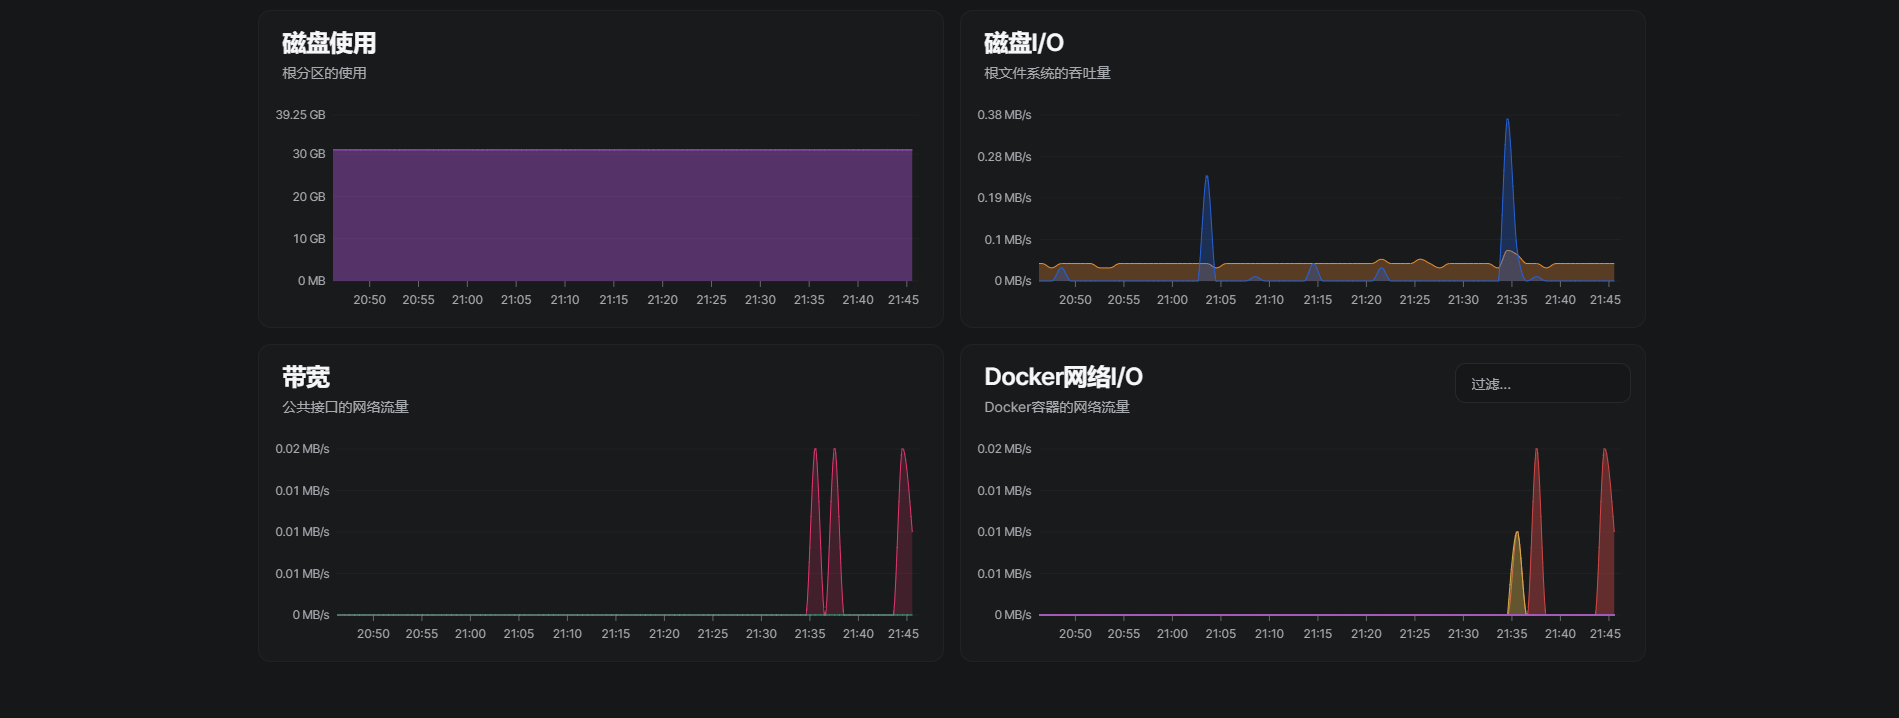Click the 21:45 time label under 带宽 chart
The image size is (1899, 718).
(903, 634)
